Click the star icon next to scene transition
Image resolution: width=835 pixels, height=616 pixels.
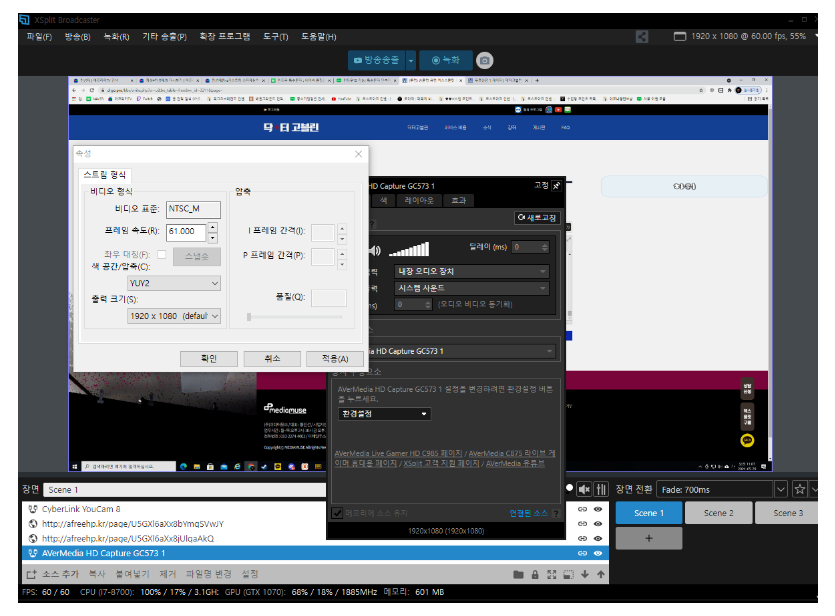tap(799, 489)
